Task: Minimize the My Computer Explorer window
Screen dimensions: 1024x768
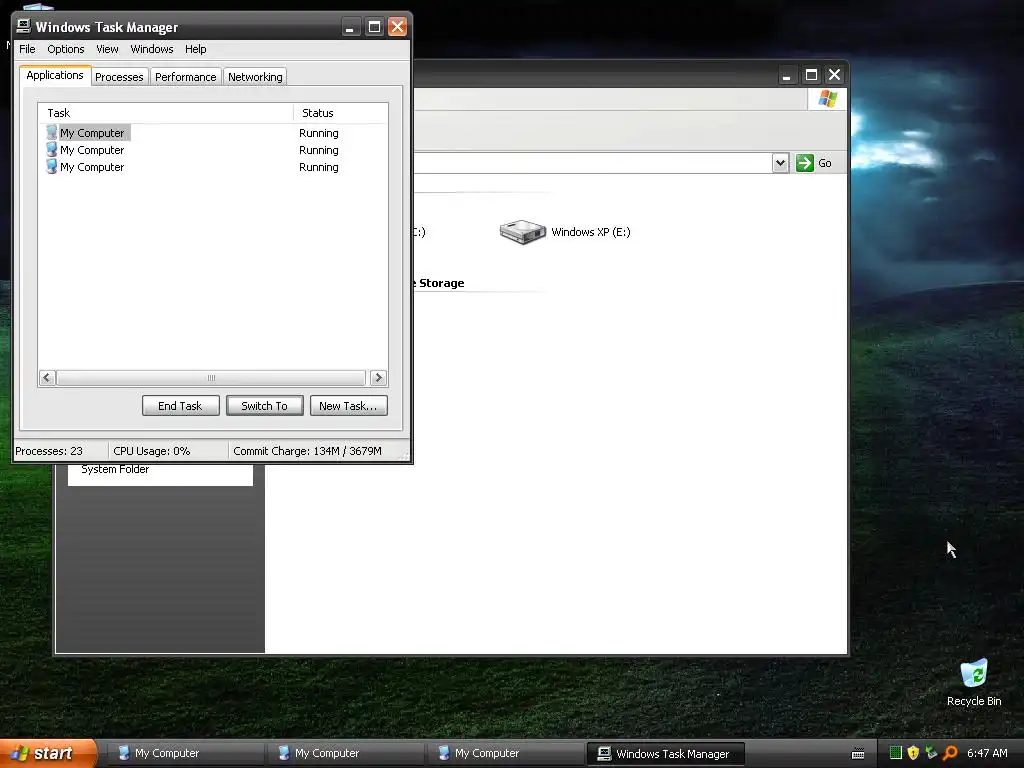Action: coord(787,75)
